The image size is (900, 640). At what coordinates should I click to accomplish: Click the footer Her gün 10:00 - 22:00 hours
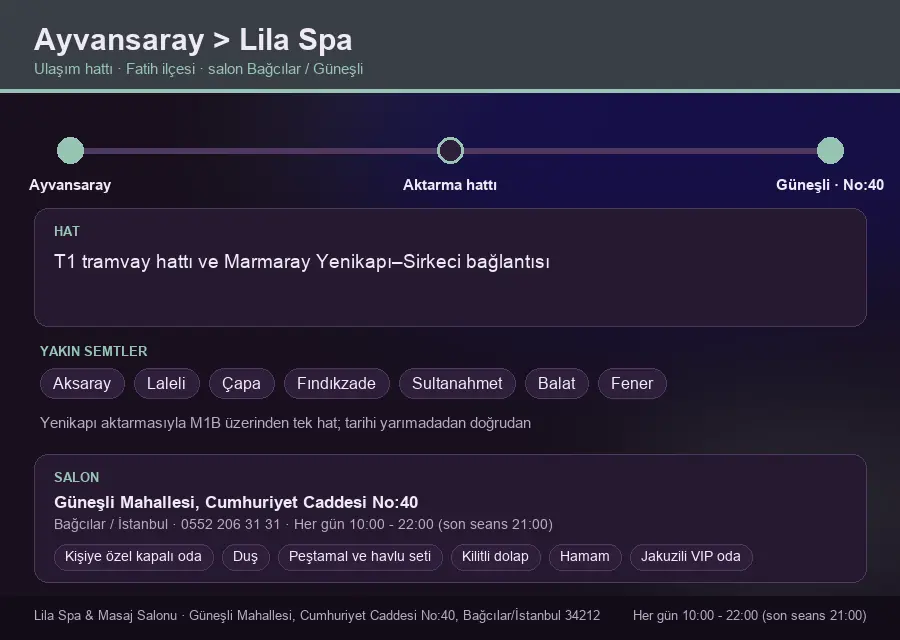point(750,616)
